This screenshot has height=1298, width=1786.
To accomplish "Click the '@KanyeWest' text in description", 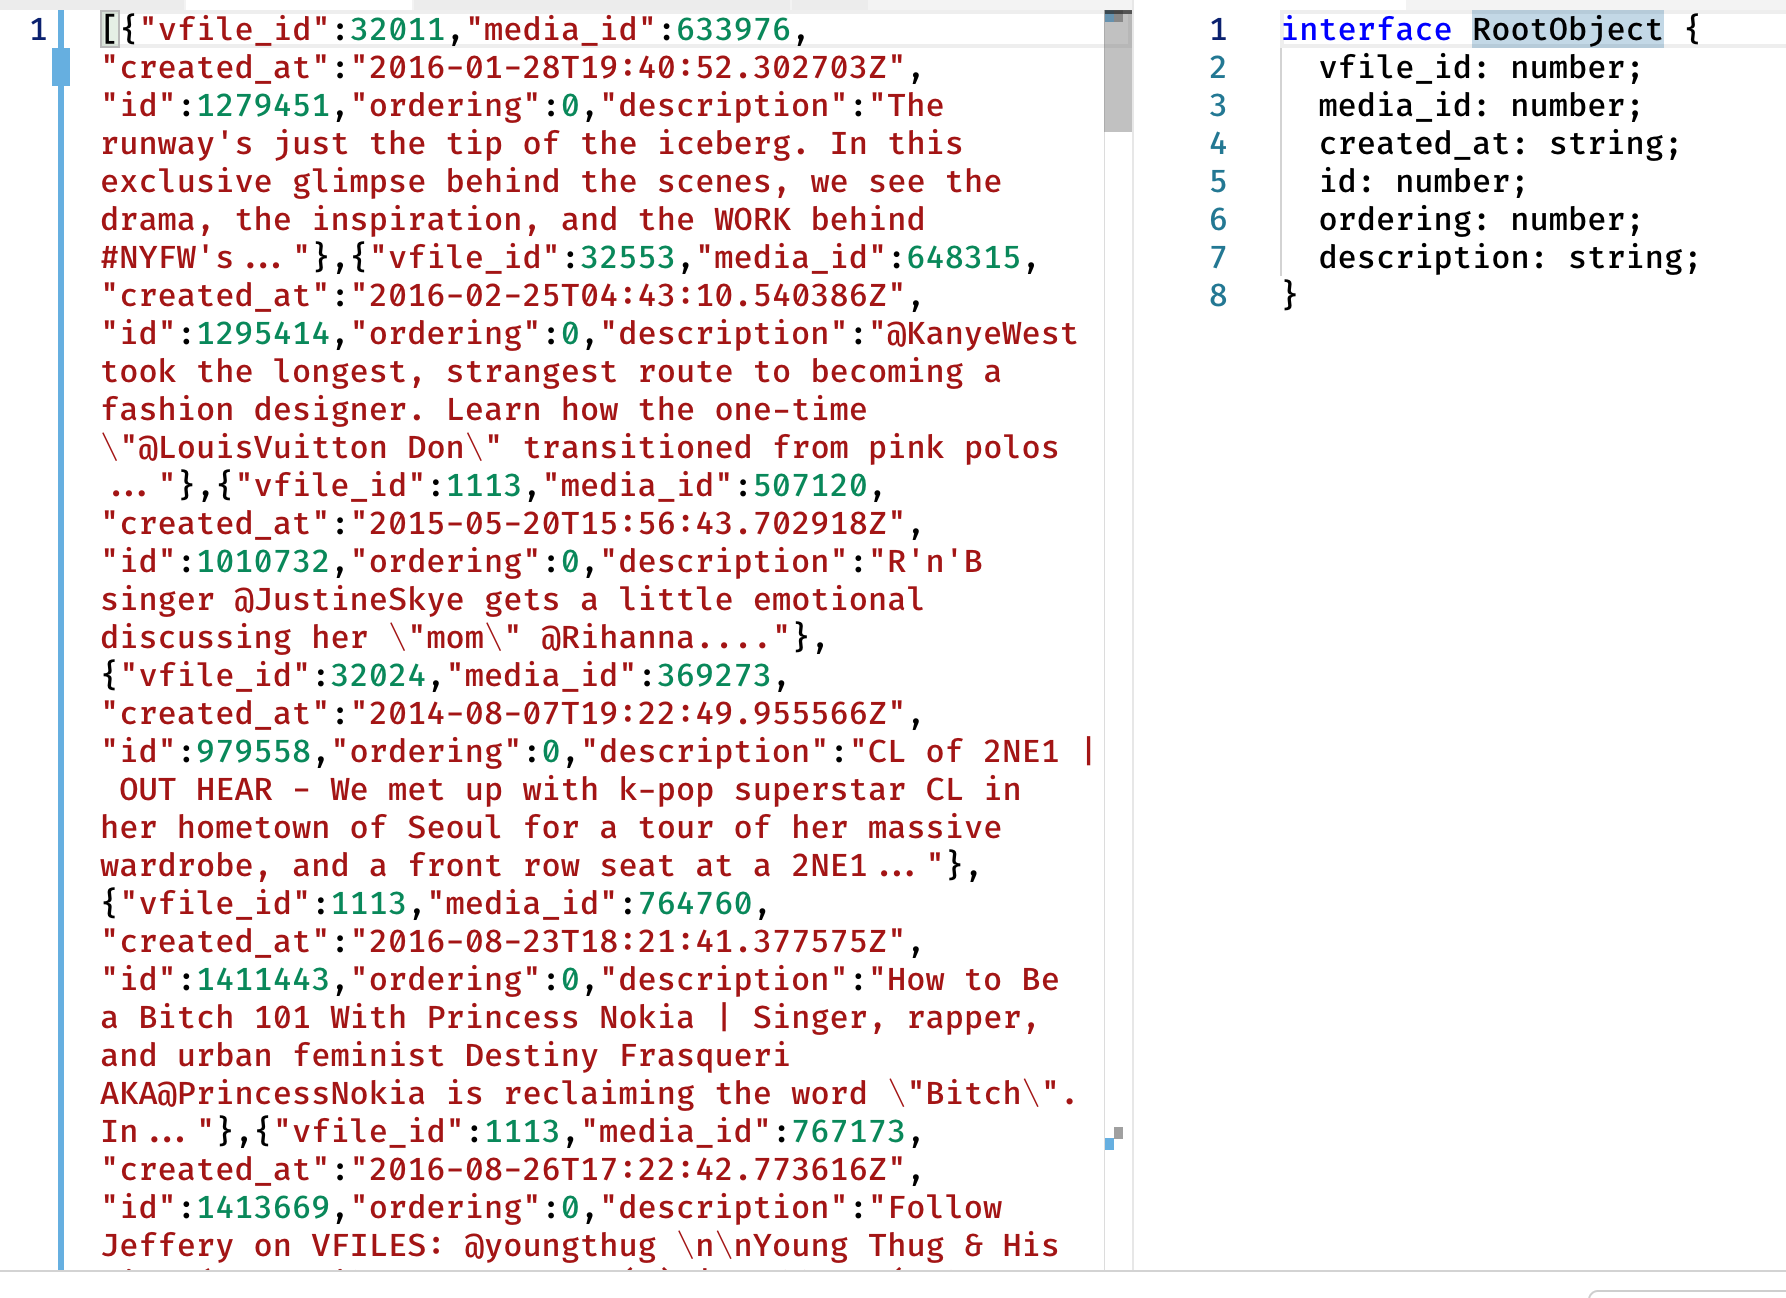I will tap(983, 334).
